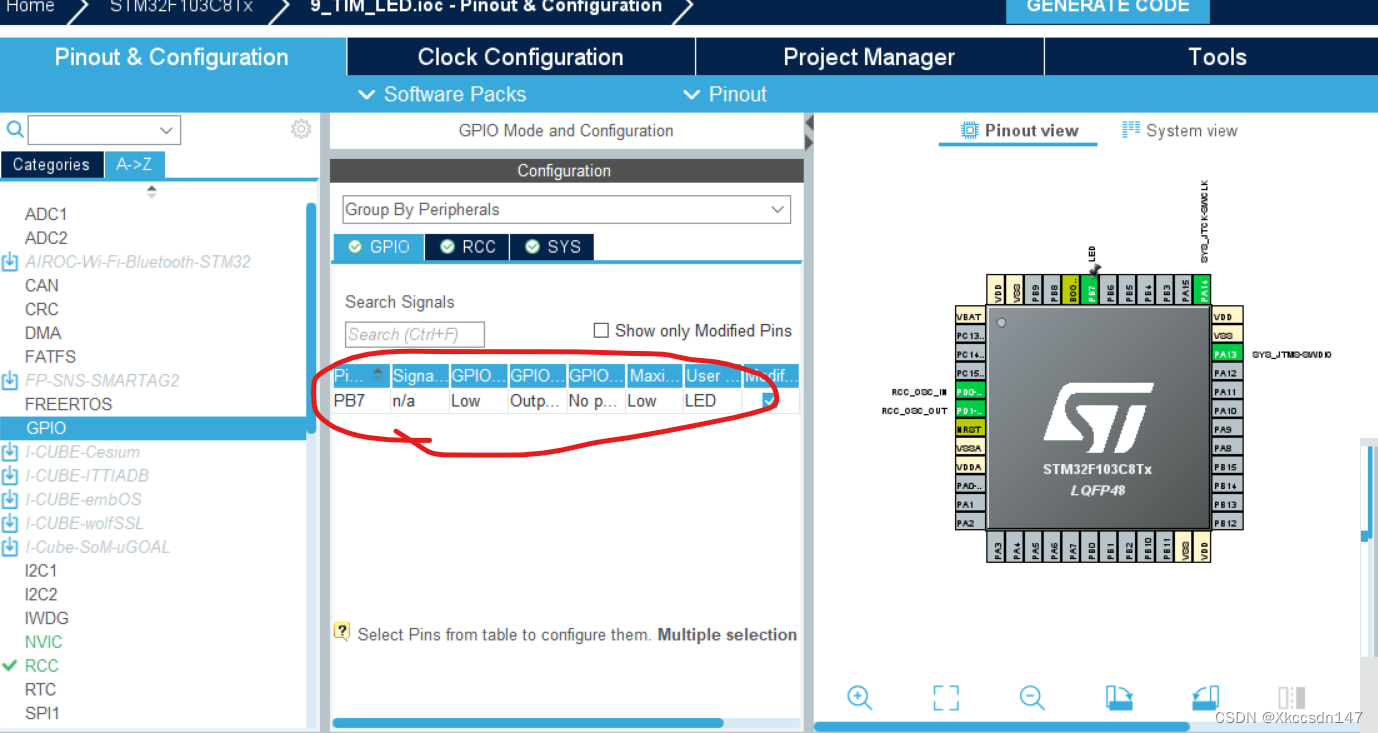Image resolution: width=1378 pixels, height=733 pixels.
Task: Click the Pinout view chip icon
Action: click(x=969, y=130)
